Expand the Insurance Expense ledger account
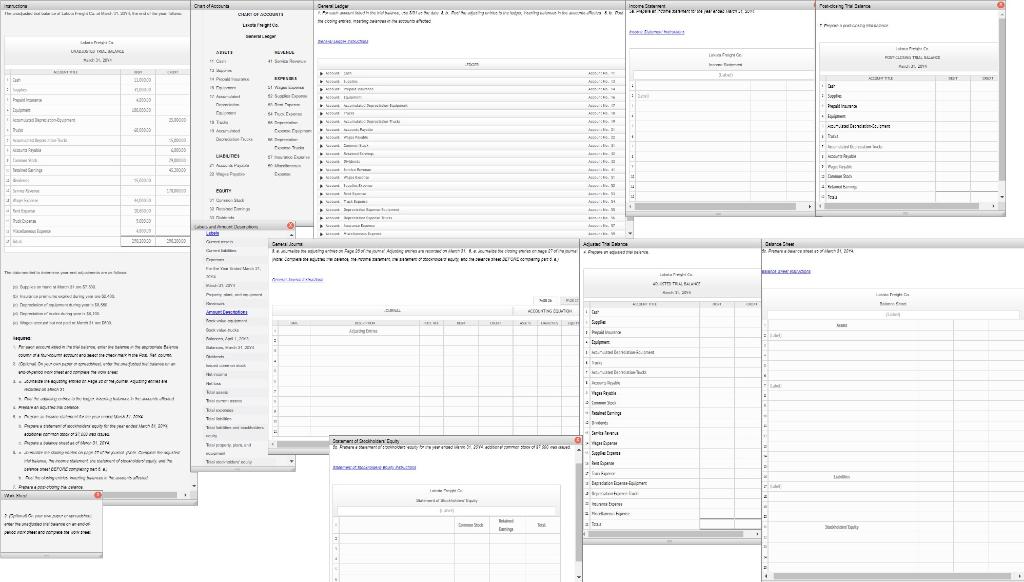The width and height of the screenshot is (1024, 582). click(x=321, y=226)
